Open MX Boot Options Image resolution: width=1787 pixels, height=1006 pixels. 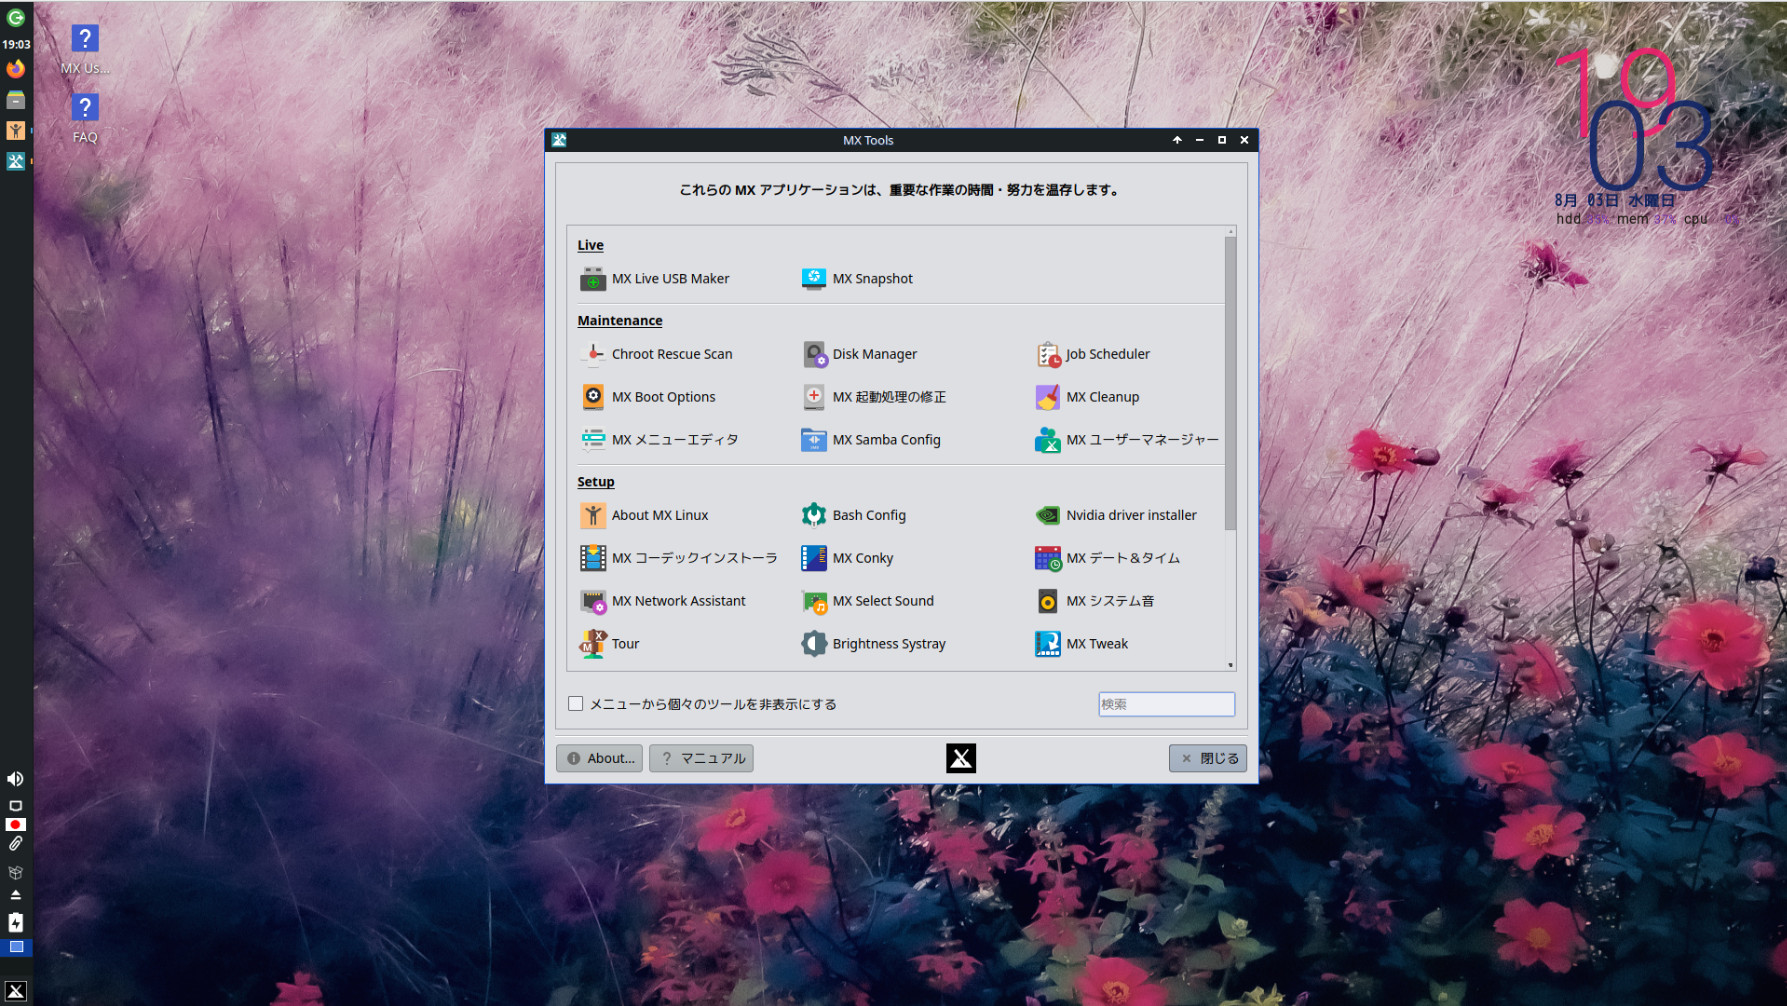click(648, 397)
